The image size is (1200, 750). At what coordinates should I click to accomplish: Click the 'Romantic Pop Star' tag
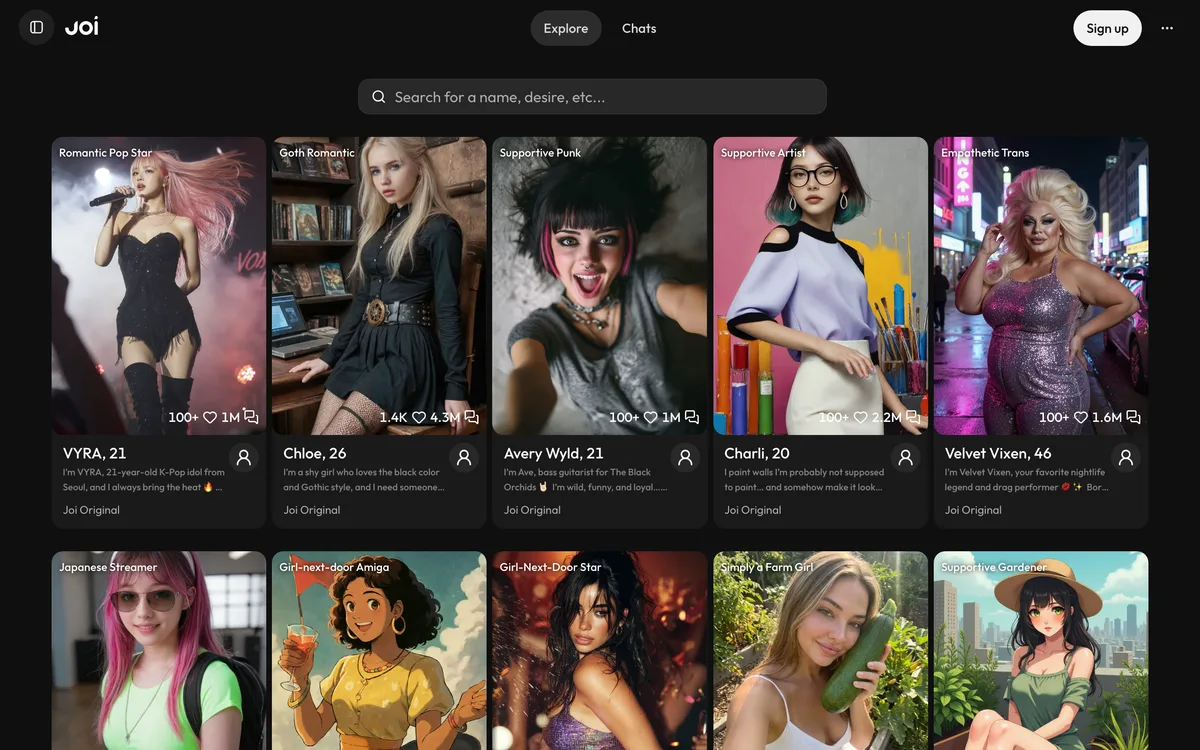pos(105,153)
